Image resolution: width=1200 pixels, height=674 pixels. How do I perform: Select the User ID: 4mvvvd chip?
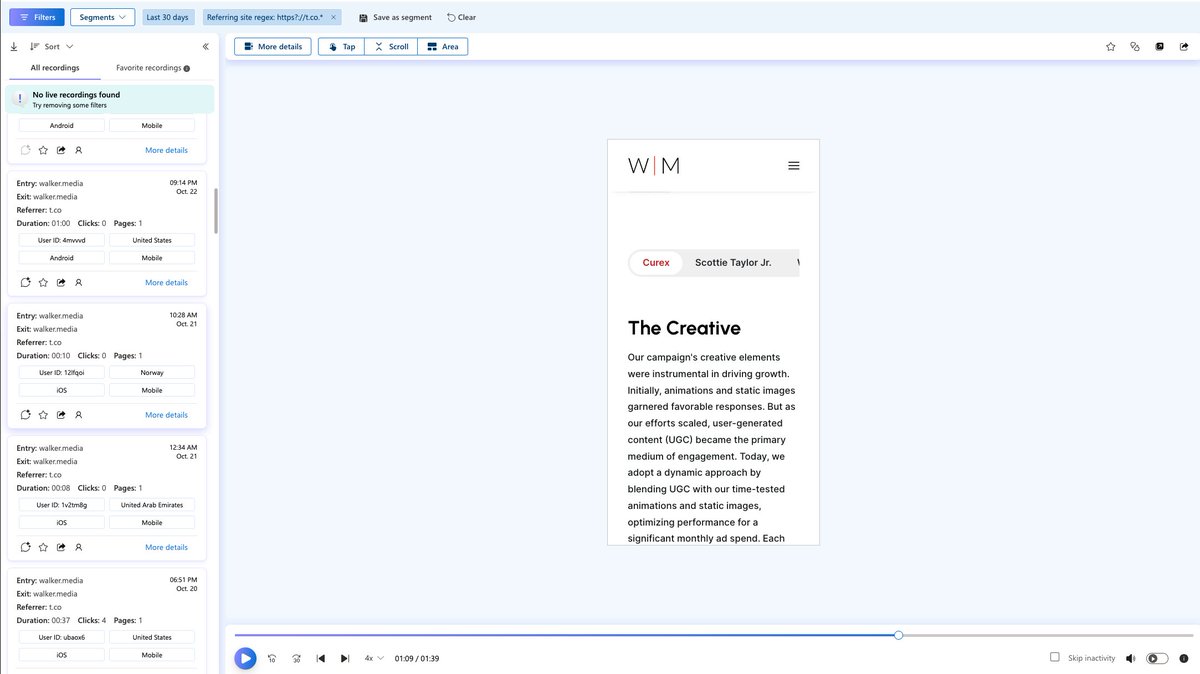(61, 240)
